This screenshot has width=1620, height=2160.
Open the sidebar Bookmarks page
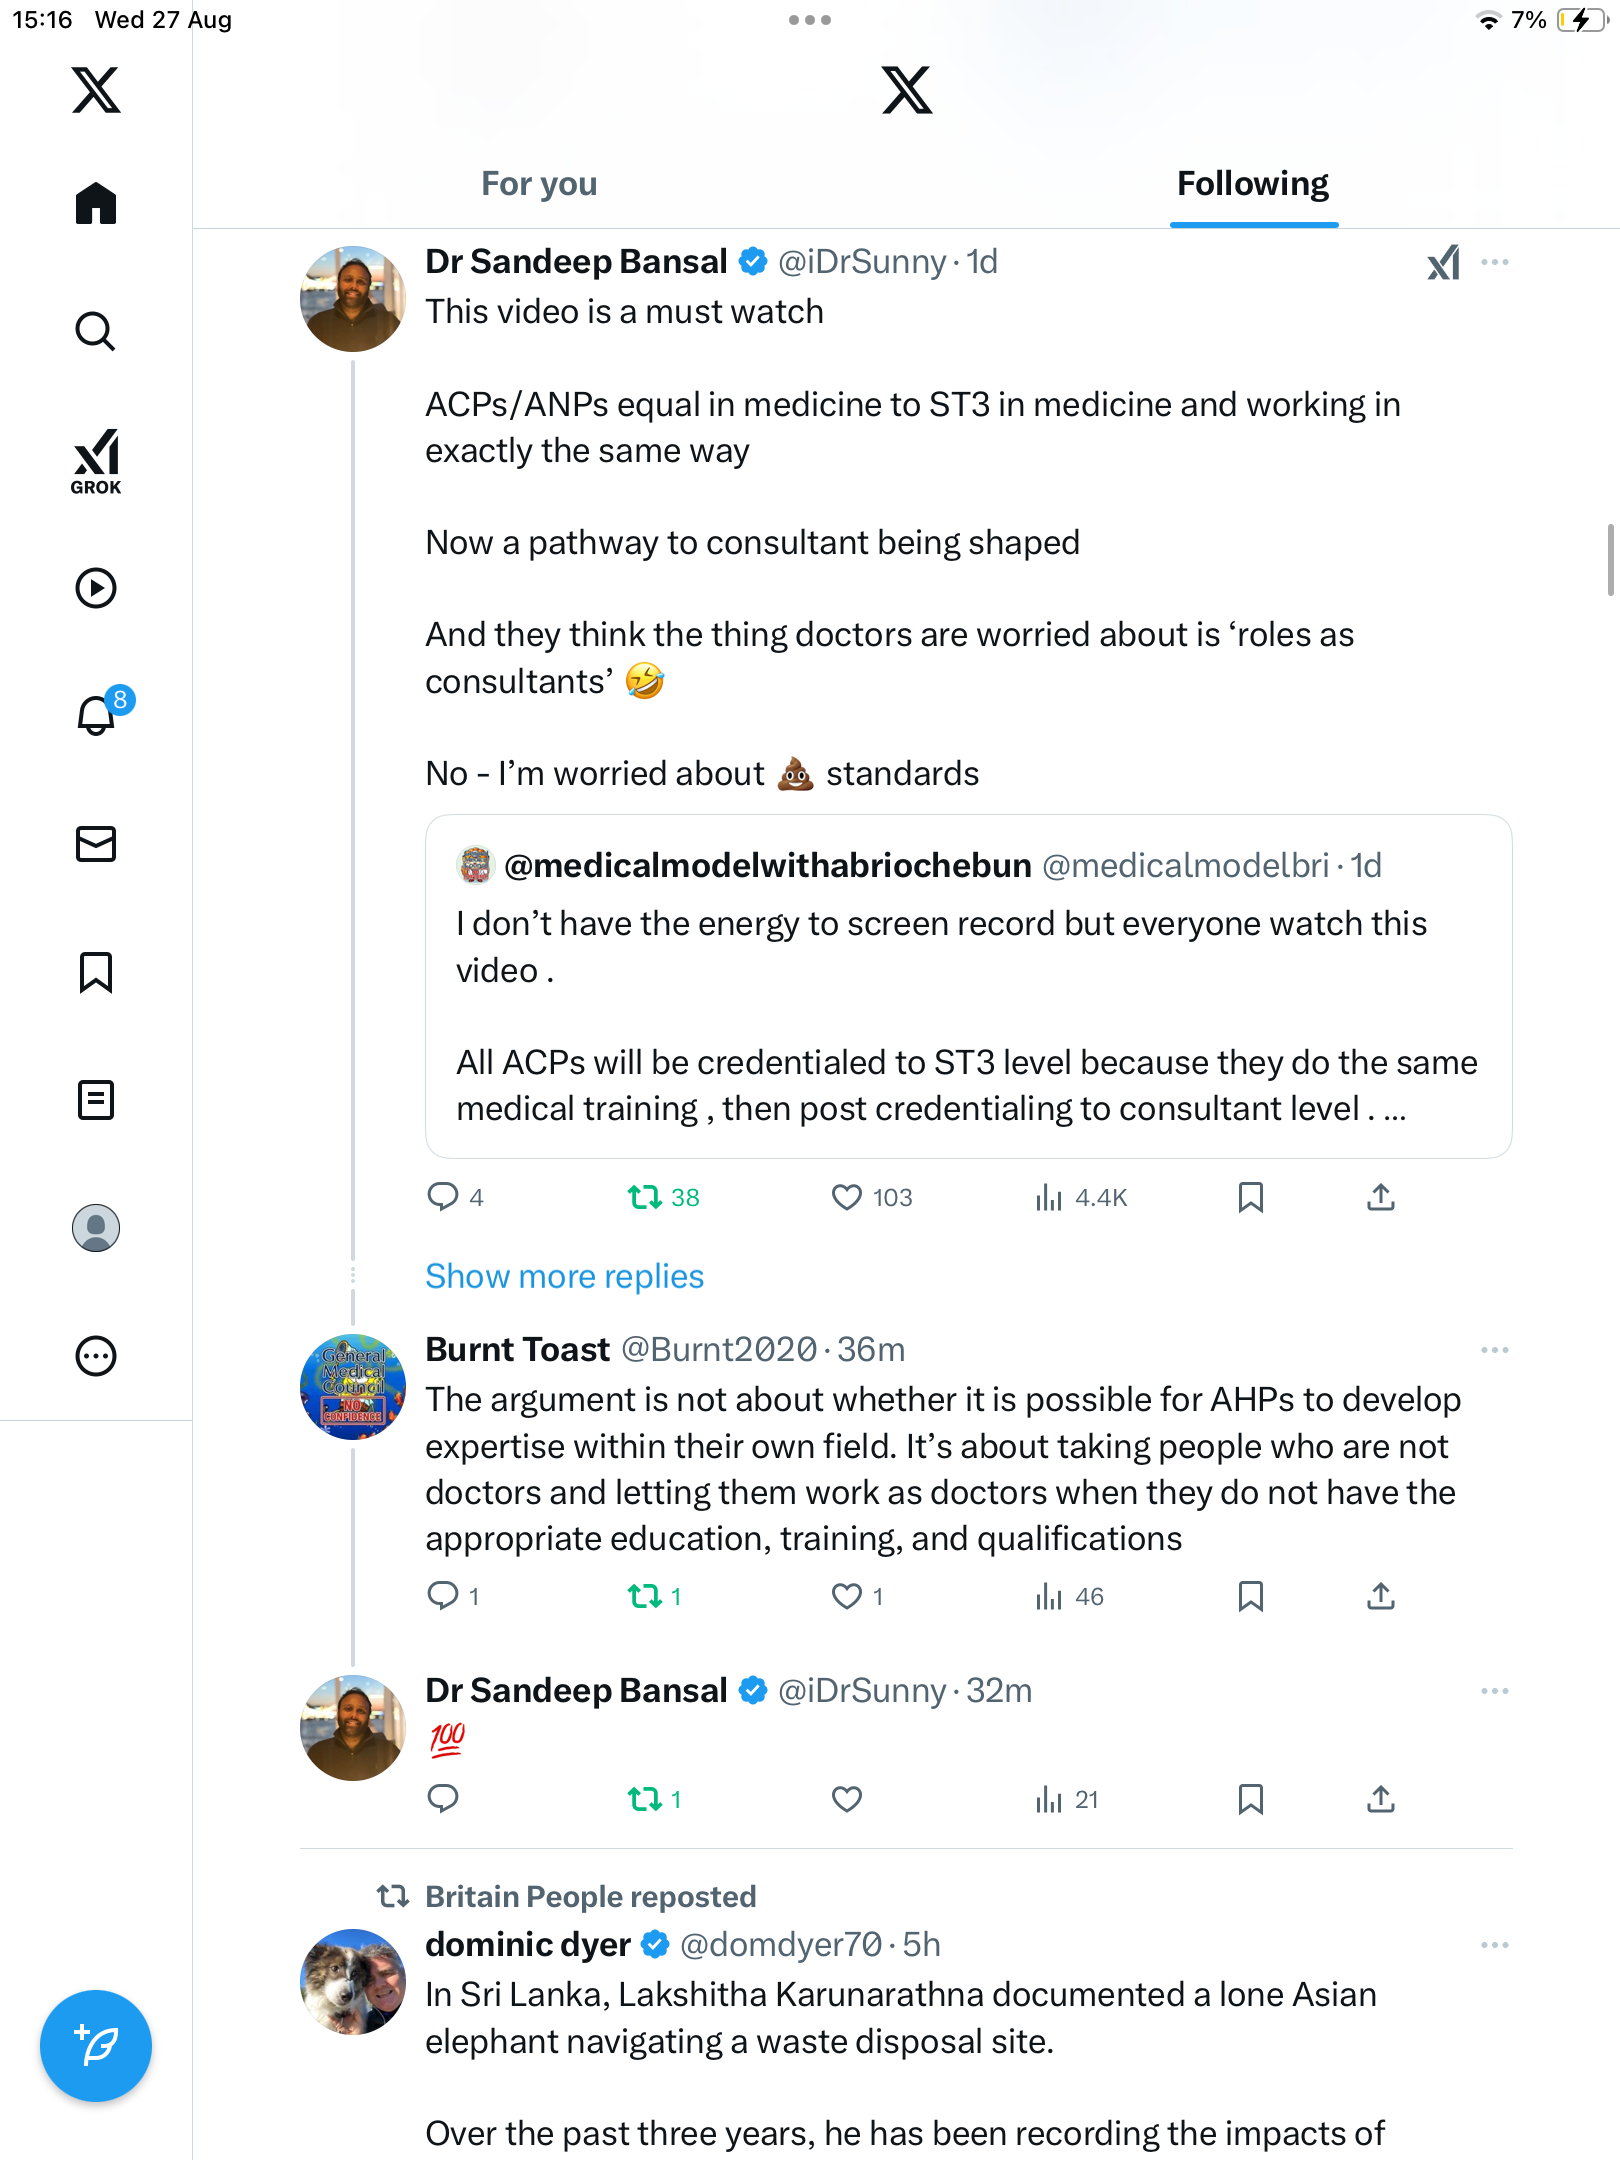(x=96, y=972)
